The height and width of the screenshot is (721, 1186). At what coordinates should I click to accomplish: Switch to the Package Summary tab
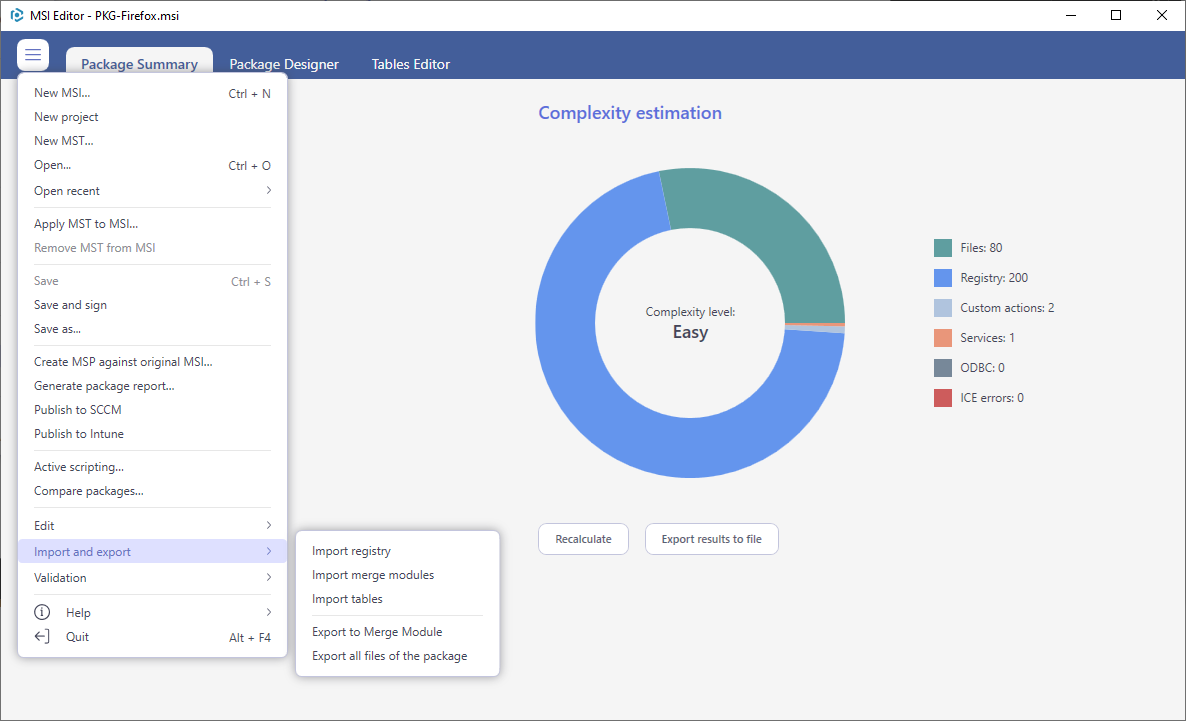tap(139, 64)
